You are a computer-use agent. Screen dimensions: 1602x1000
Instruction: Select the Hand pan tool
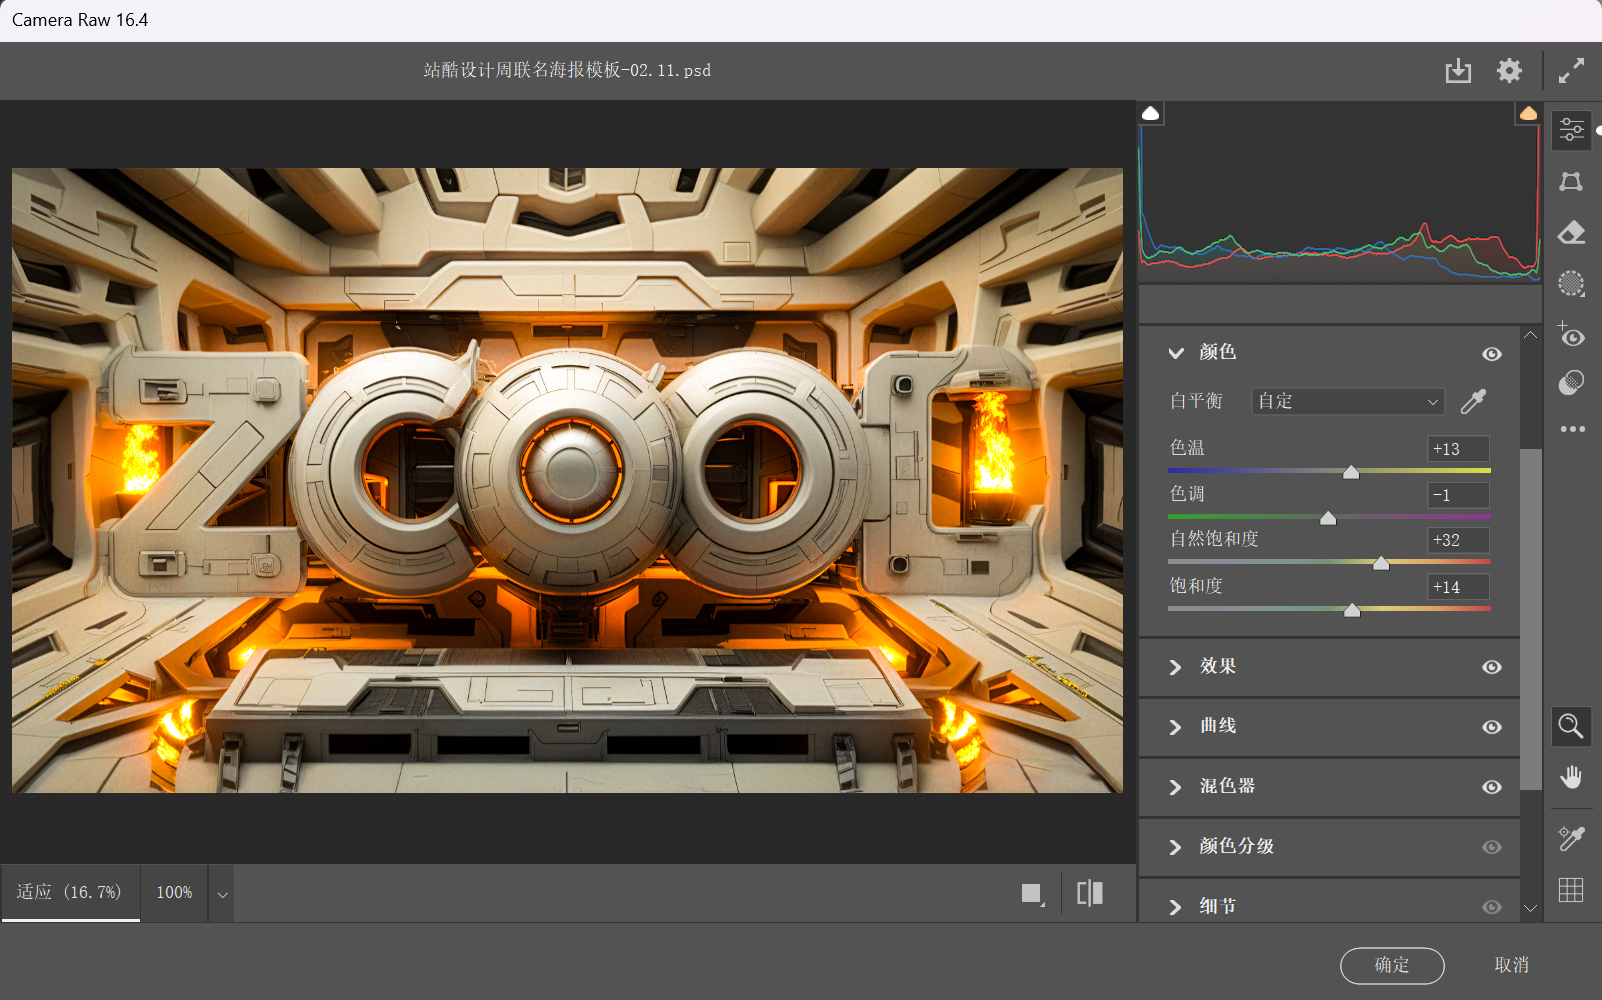click(x=1571, y=777)
